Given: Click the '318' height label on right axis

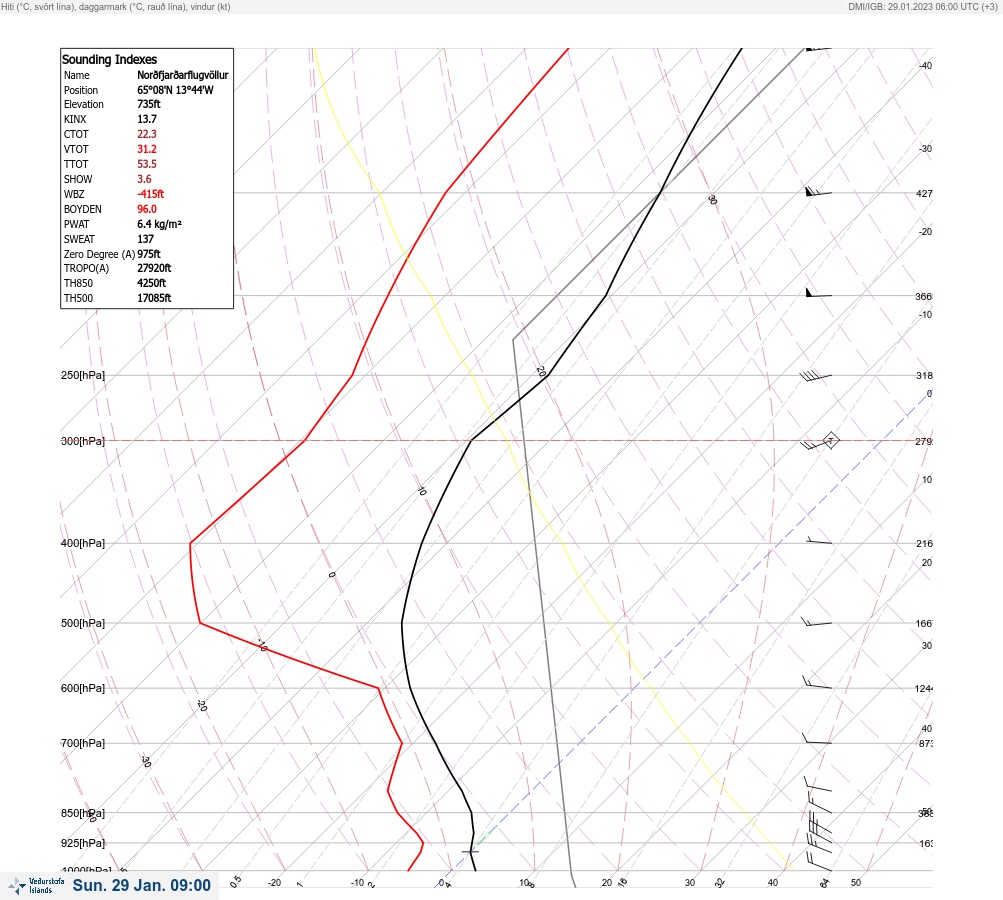Looking at the screenshot, I should pos(924,375).
